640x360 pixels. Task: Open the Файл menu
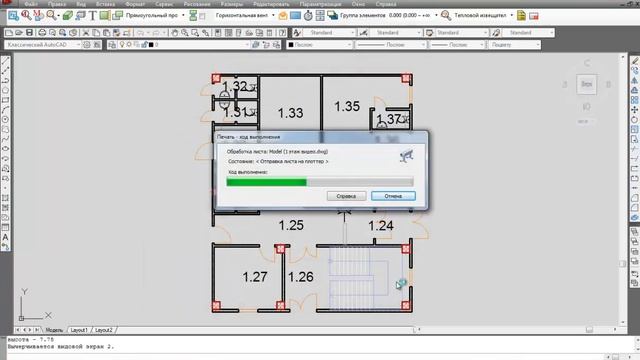pos(31,4)
